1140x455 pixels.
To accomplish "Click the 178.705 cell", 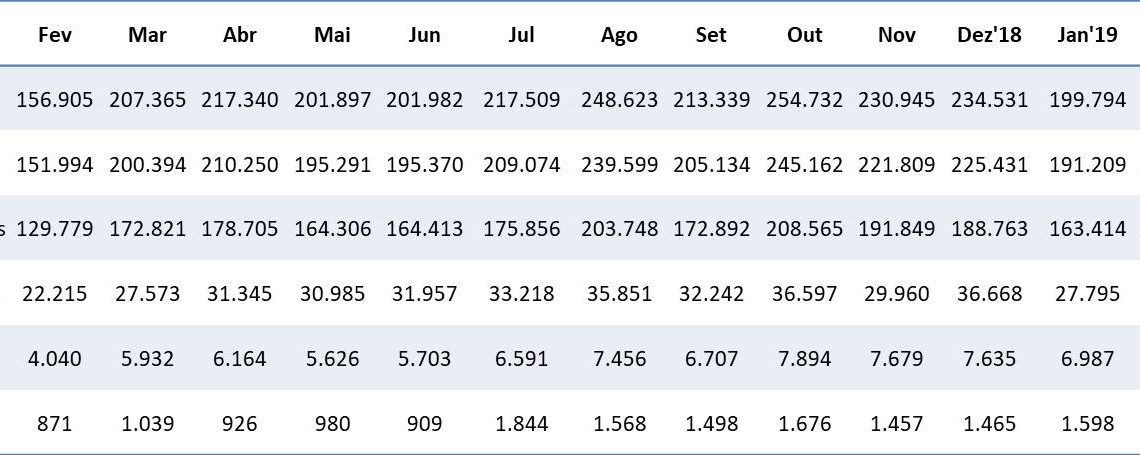I will click(240, 229).
